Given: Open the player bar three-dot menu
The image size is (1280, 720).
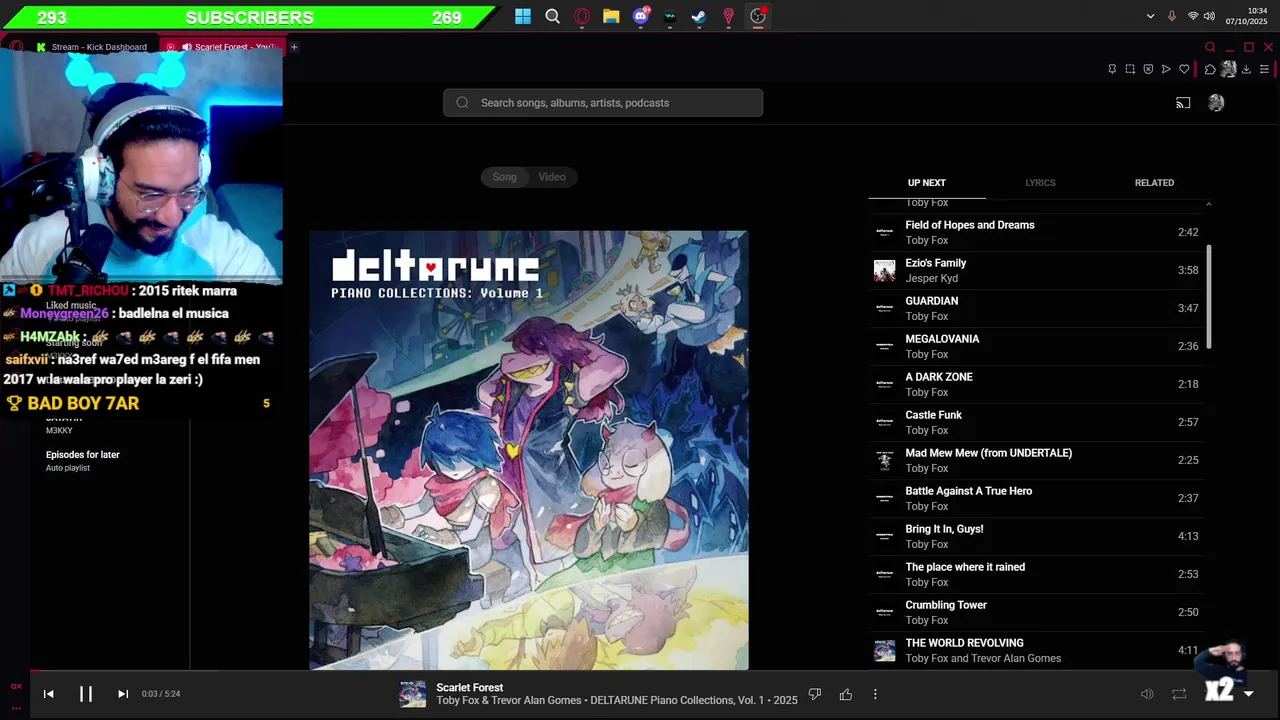Looking at the screenshot, I should pos(875,694).
